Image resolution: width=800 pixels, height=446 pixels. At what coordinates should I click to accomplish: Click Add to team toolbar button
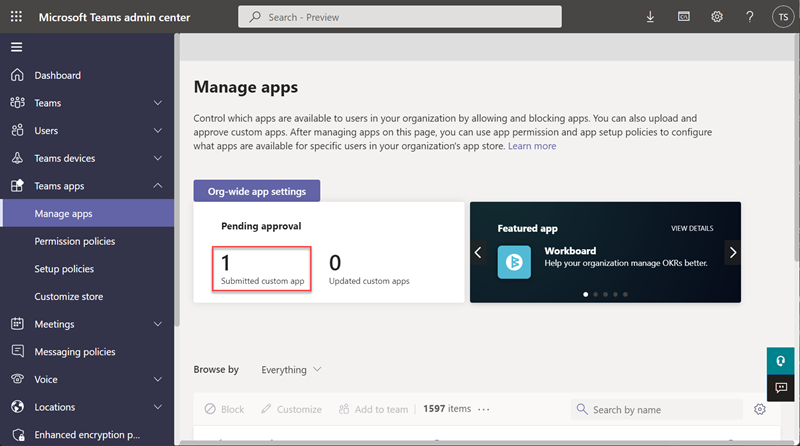pos(373,409)
